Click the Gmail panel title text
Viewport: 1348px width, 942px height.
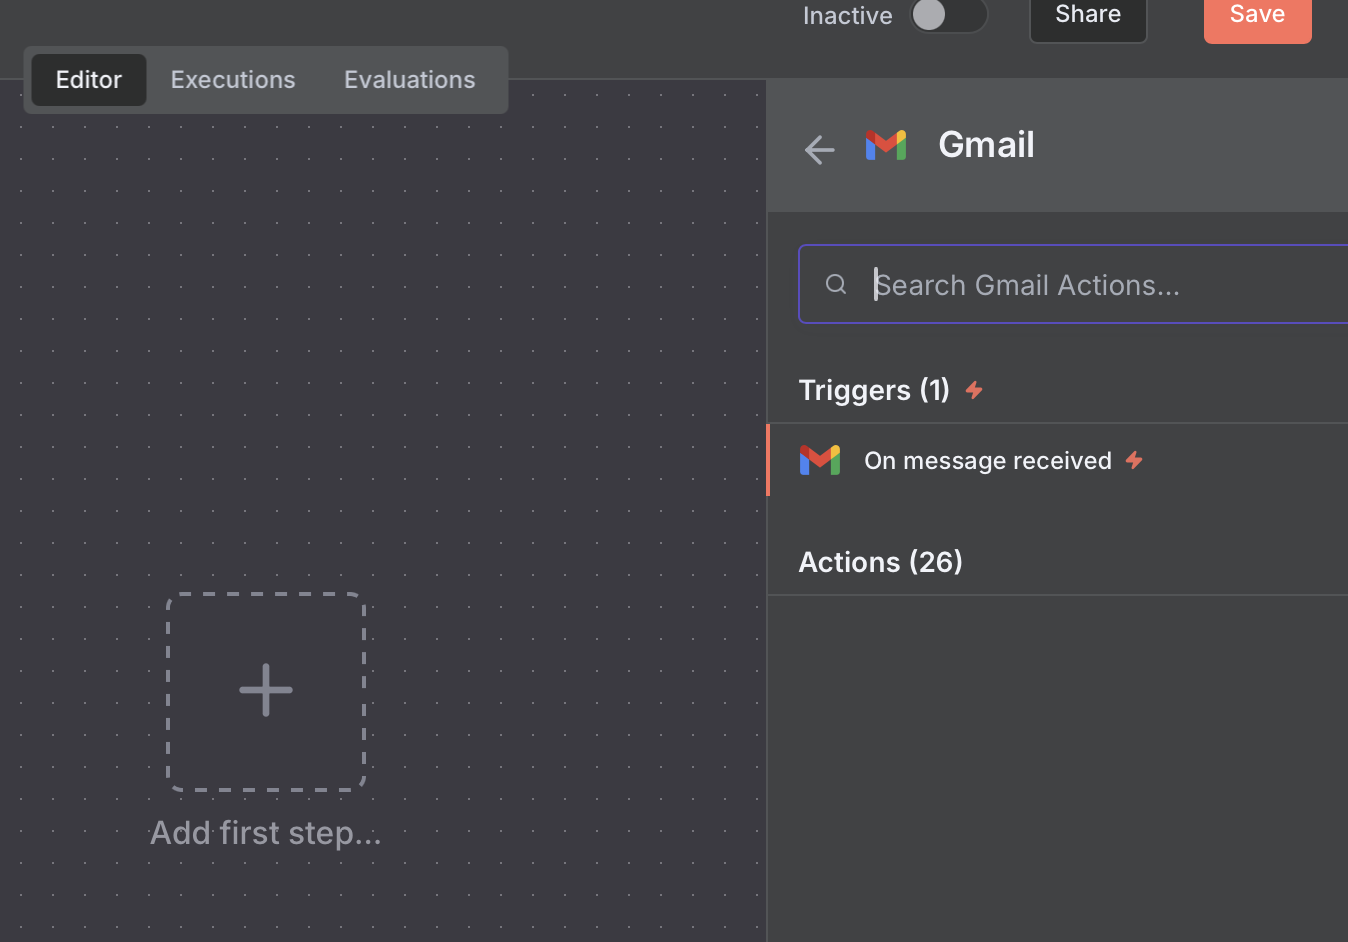coord(986,145)
